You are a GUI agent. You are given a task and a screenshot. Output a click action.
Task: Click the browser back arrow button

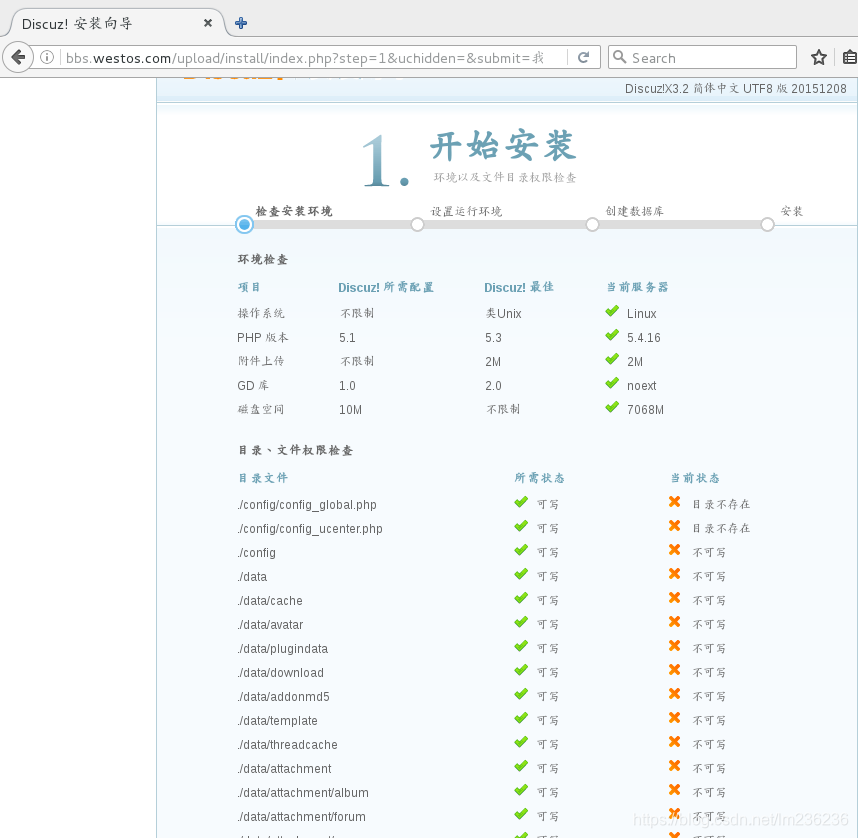pos(18,57)
